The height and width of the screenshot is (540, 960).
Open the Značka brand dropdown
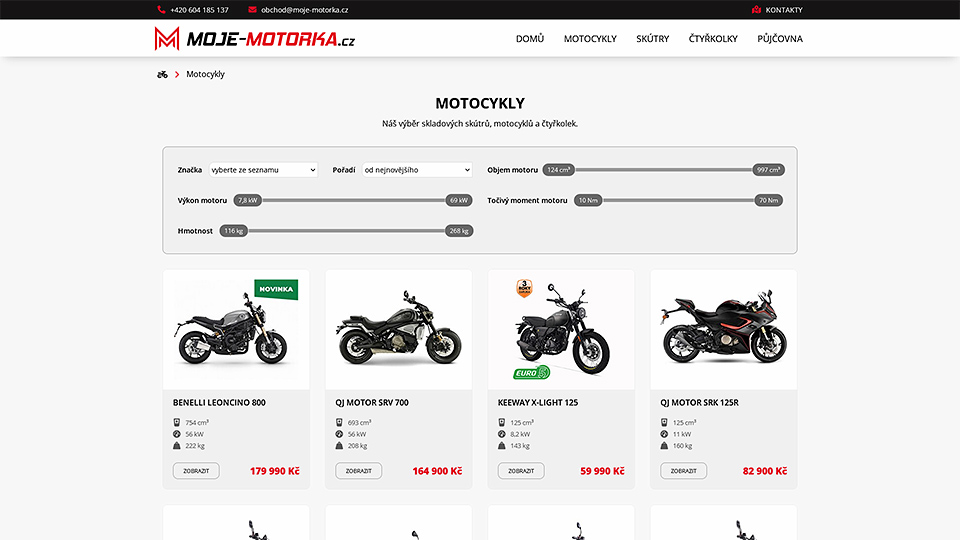point(263,170)
